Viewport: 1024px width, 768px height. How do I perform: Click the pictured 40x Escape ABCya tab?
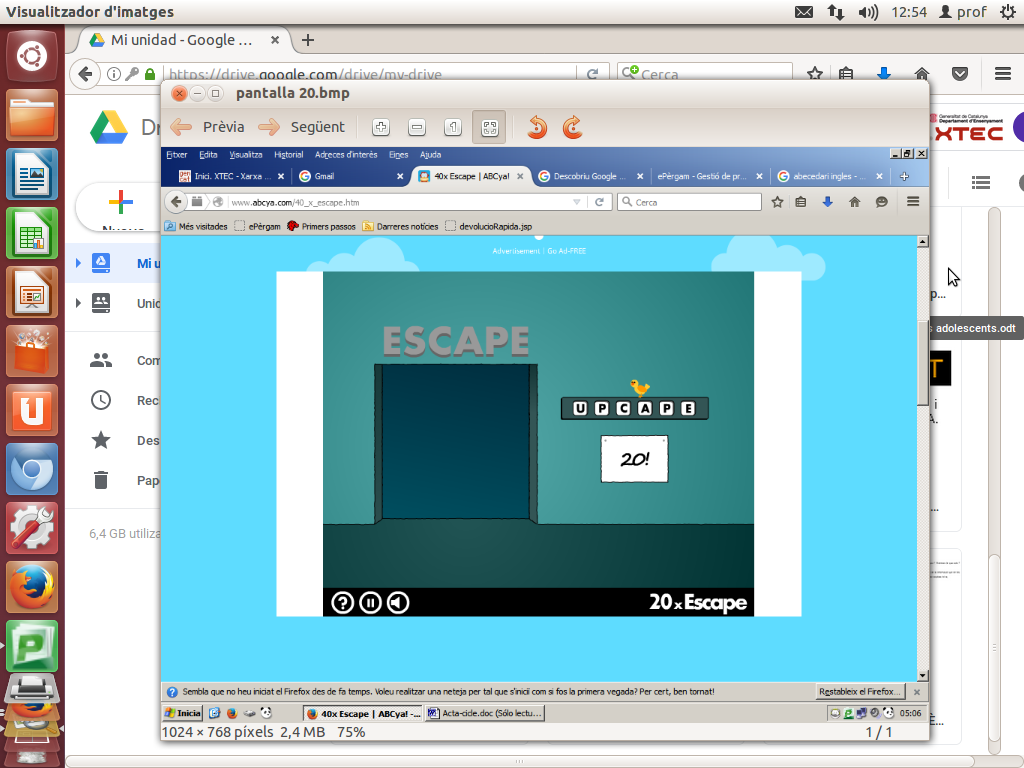pyautogui.click(x=472, y=176)
